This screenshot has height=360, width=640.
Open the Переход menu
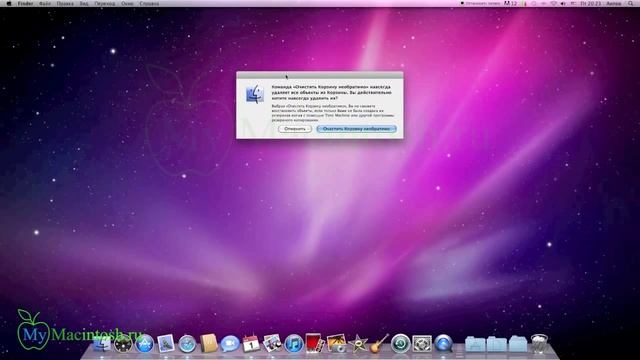[104, 3]
